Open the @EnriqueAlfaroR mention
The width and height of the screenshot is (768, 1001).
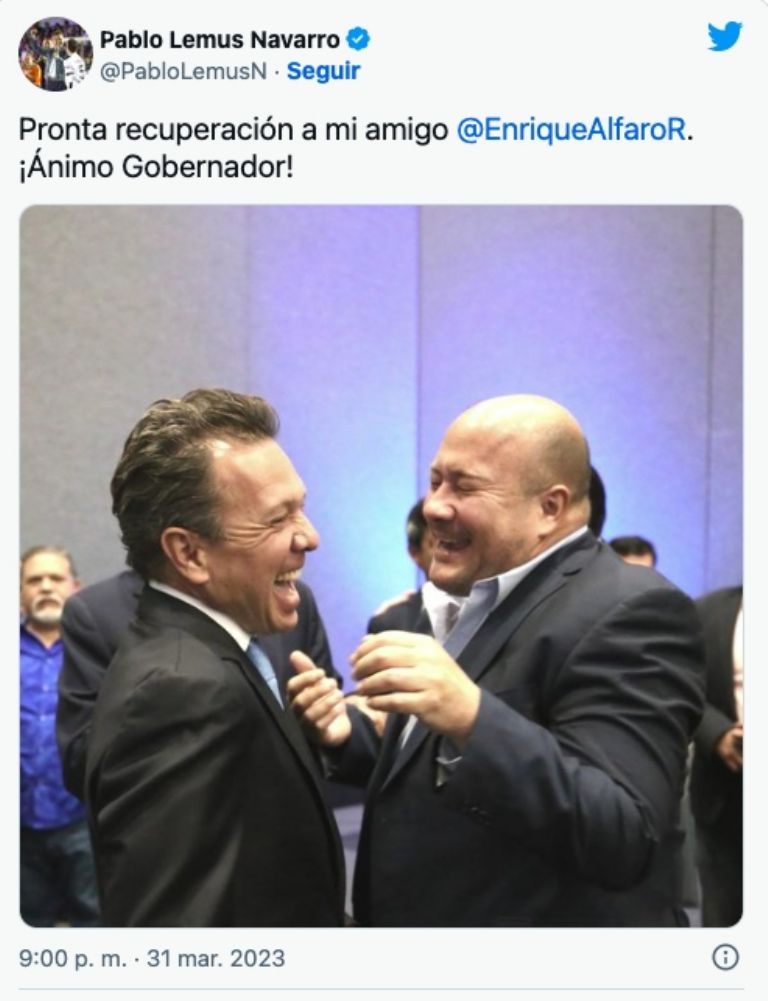(573, 130)
